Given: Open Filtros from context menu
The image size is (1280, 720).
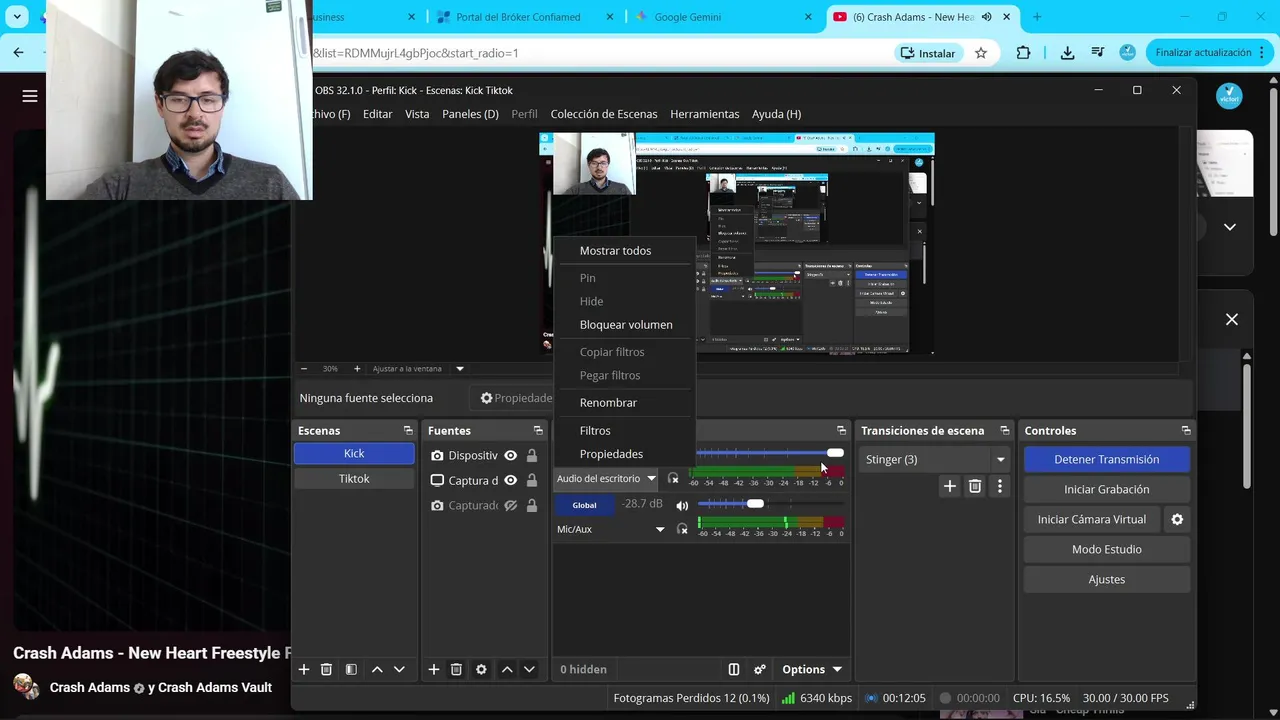Looking at the screenshot, I should [595, 430].
